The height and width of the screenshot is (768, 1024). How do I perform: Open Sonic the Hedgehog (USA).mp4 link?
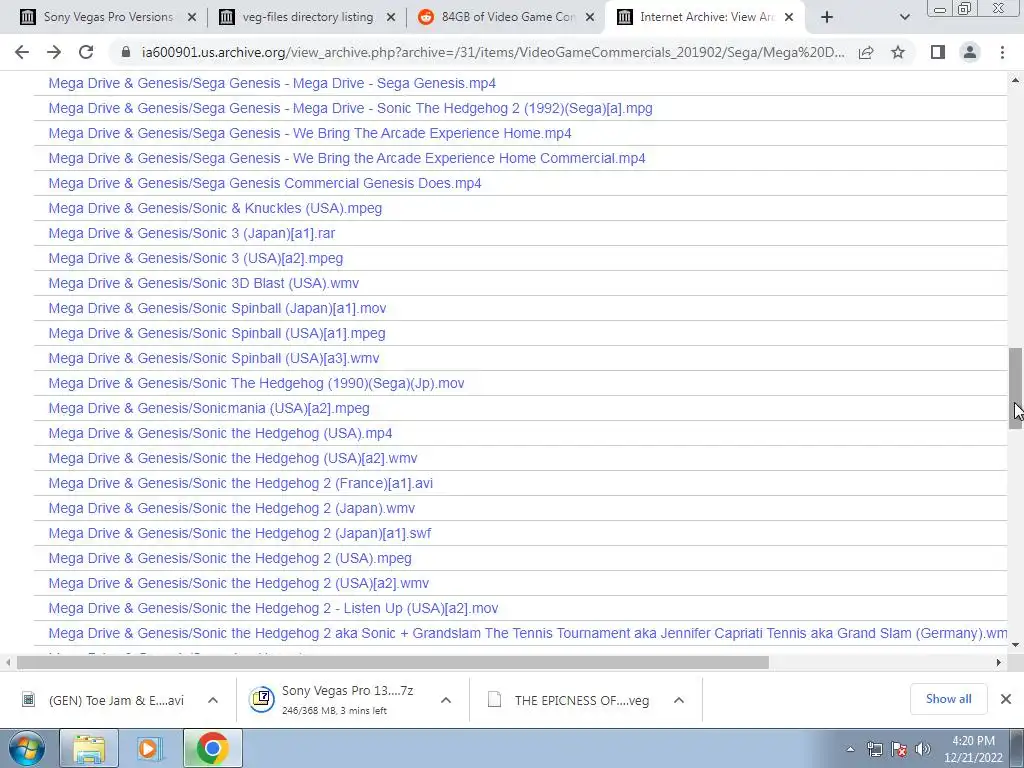click(x=220, y=434)
